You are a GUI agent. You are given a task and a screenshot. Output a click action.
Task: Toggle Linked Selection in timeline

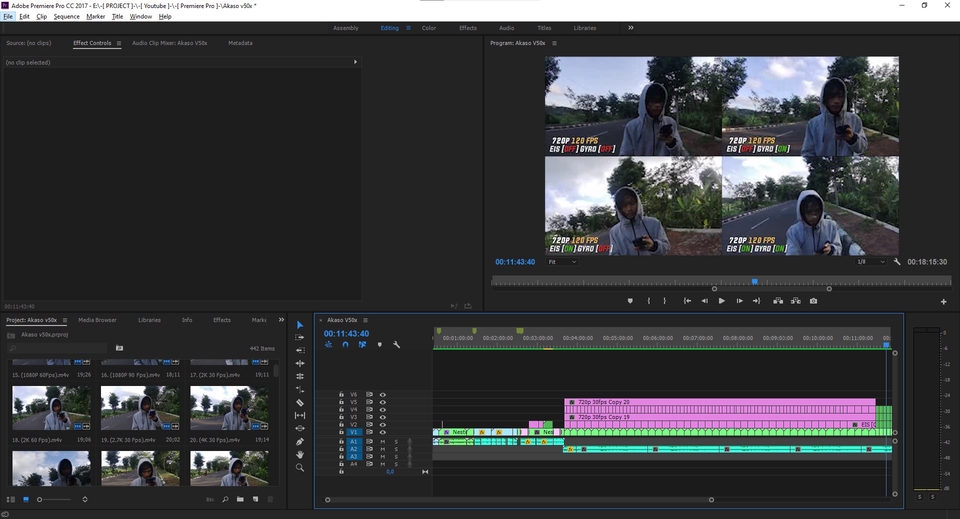click(x=362, y=345)
